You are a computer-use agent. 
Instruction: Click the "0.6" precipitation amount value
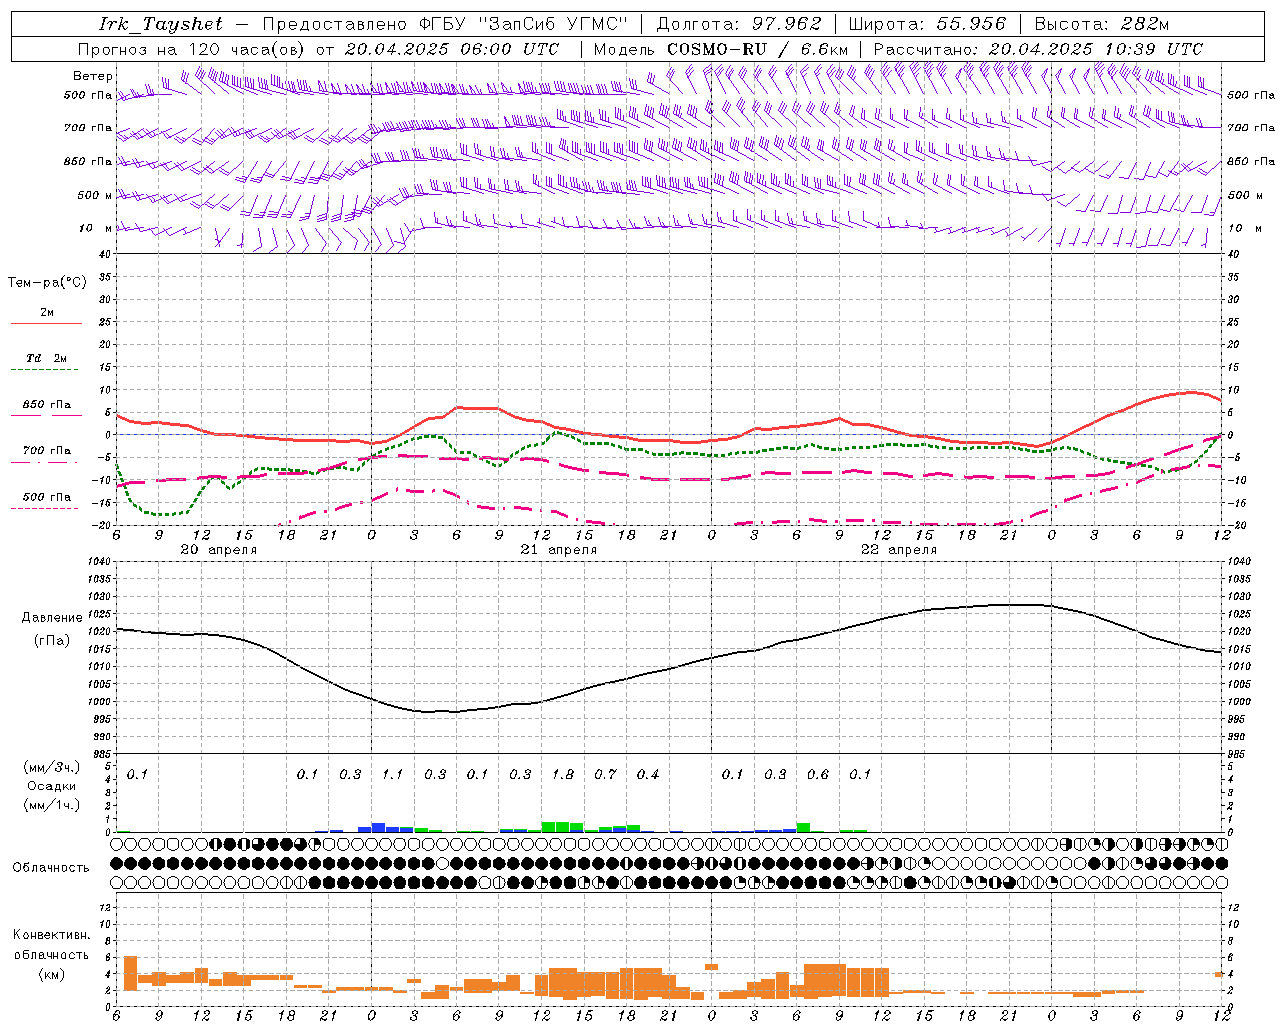818,774
